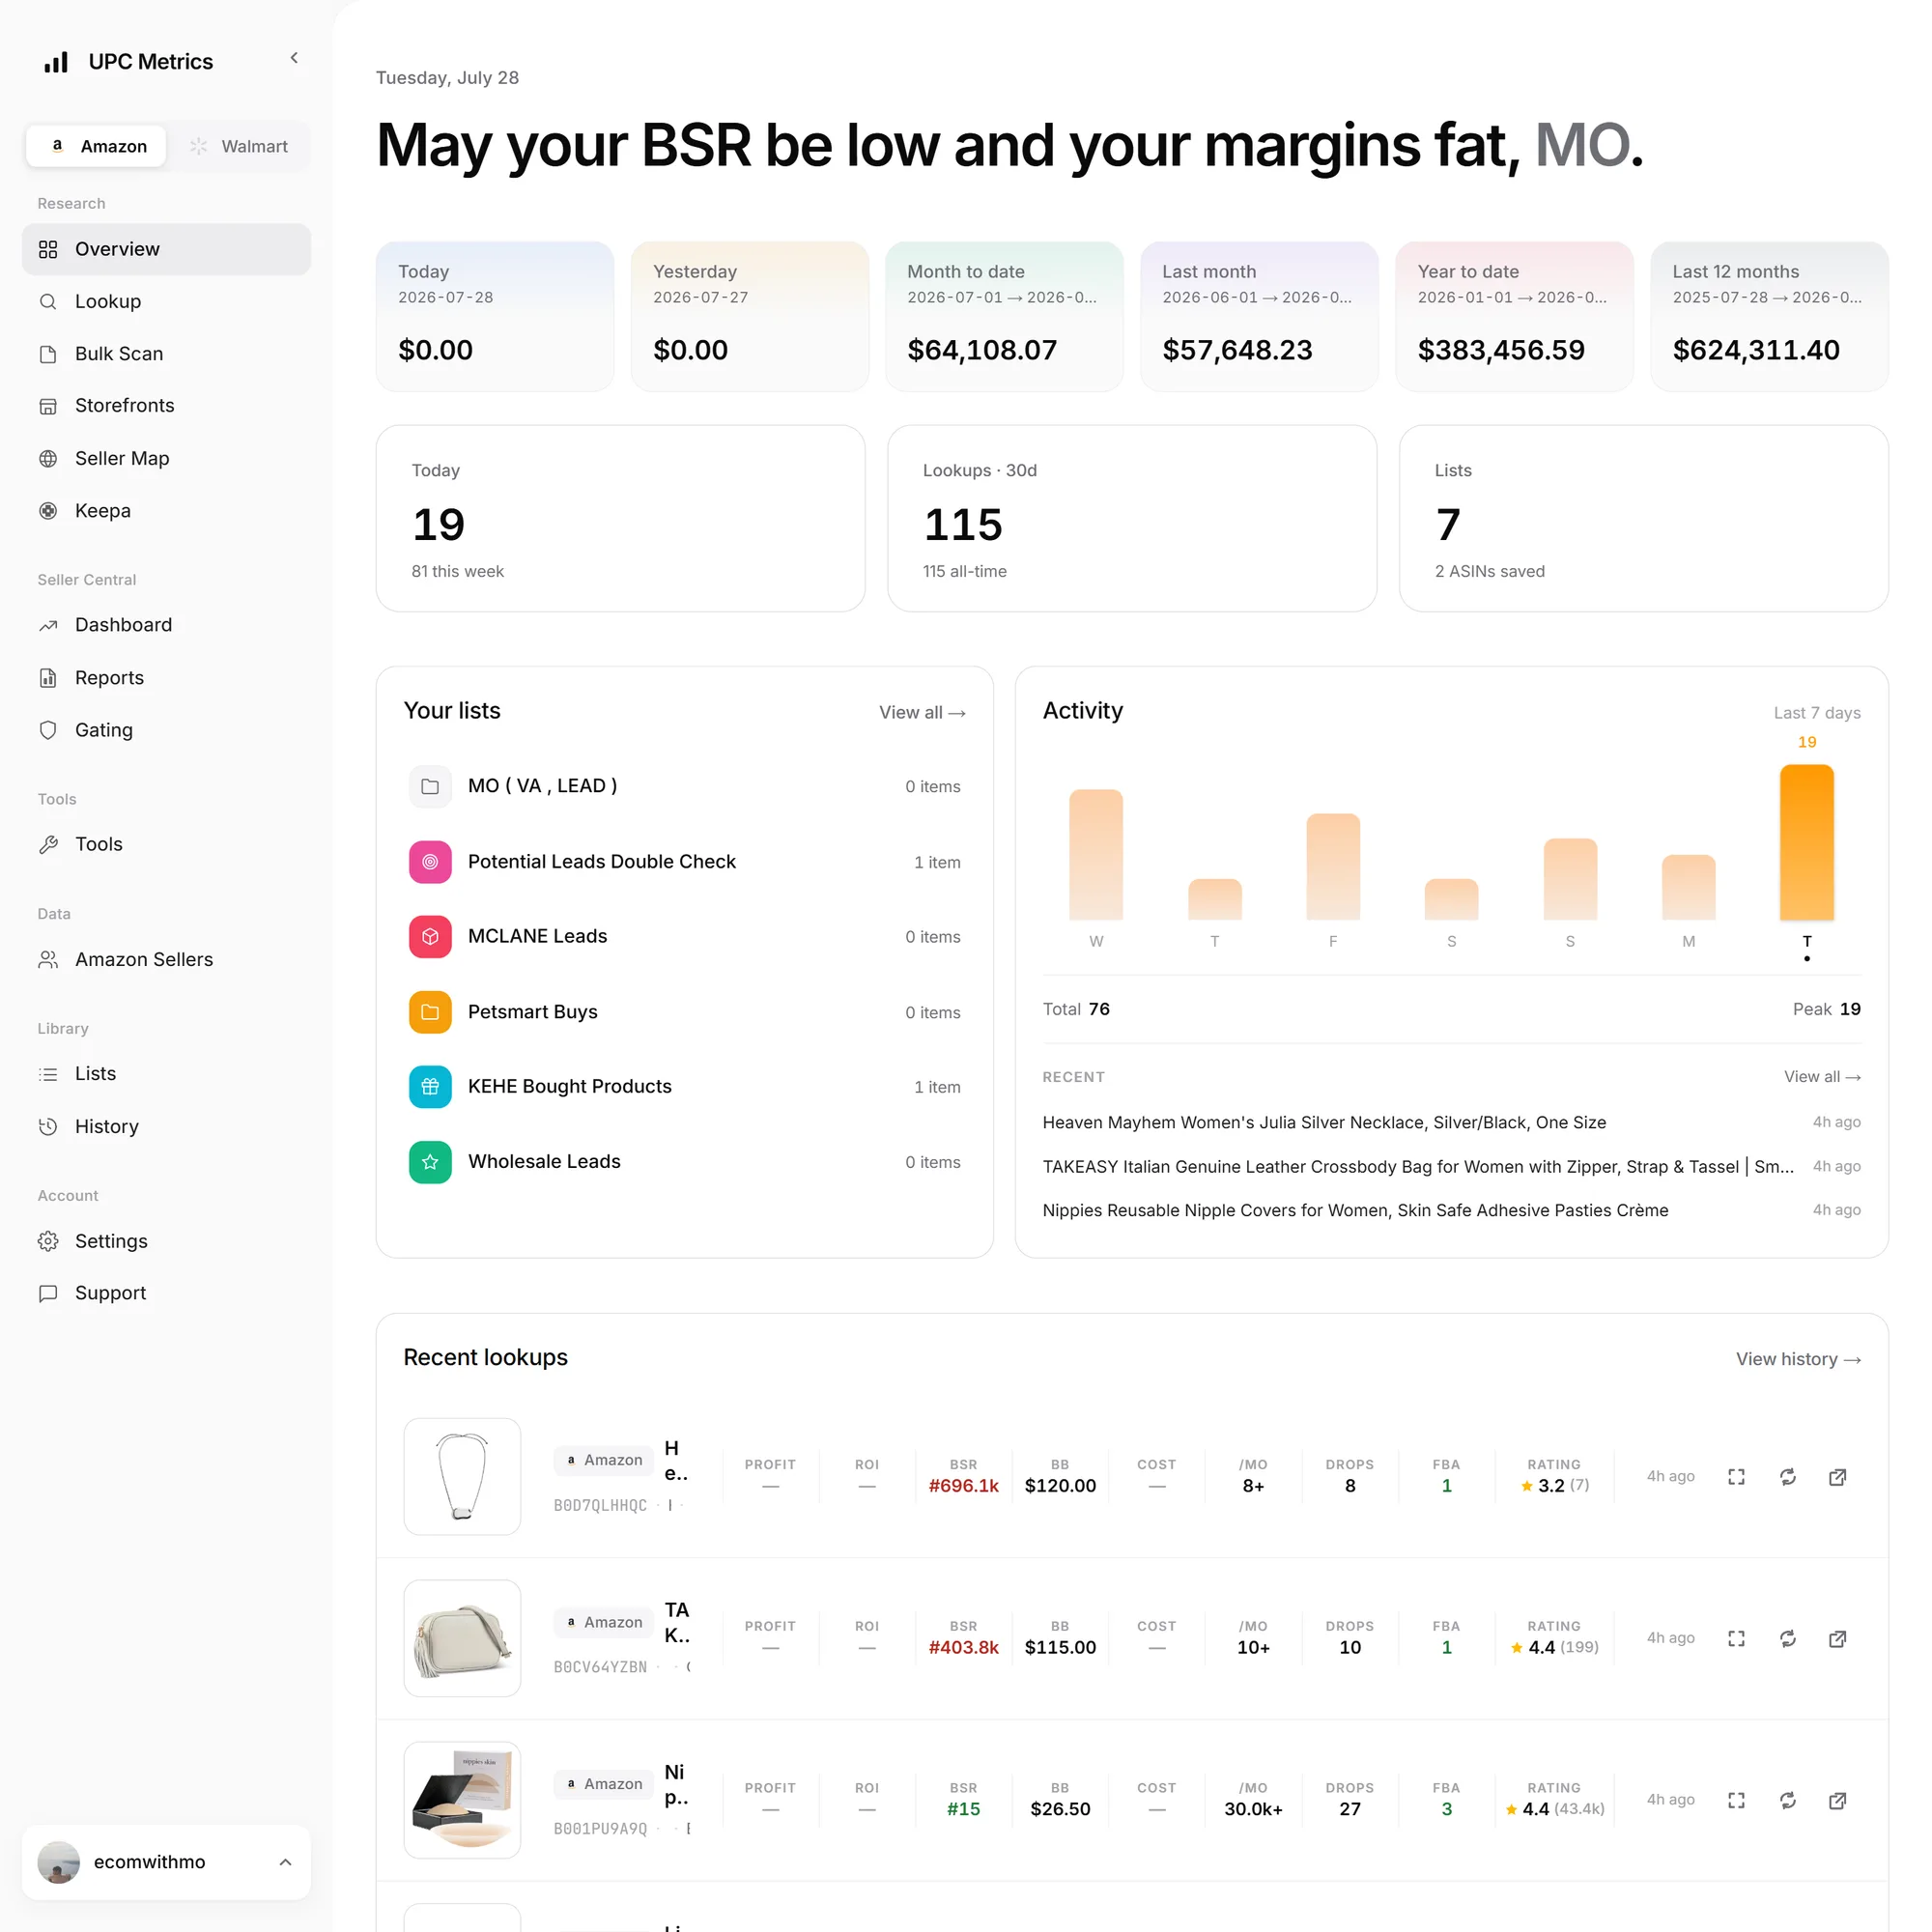Click View history in Recent lookups
The width and height of the screenshot is (1932, 1932).
coord(1798,1359)
